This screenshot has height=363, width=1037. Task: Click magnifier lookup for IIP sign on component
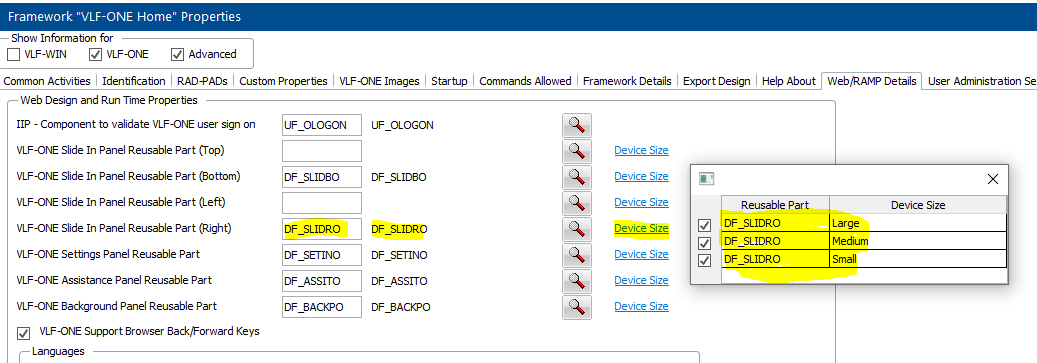pos(577,124)
